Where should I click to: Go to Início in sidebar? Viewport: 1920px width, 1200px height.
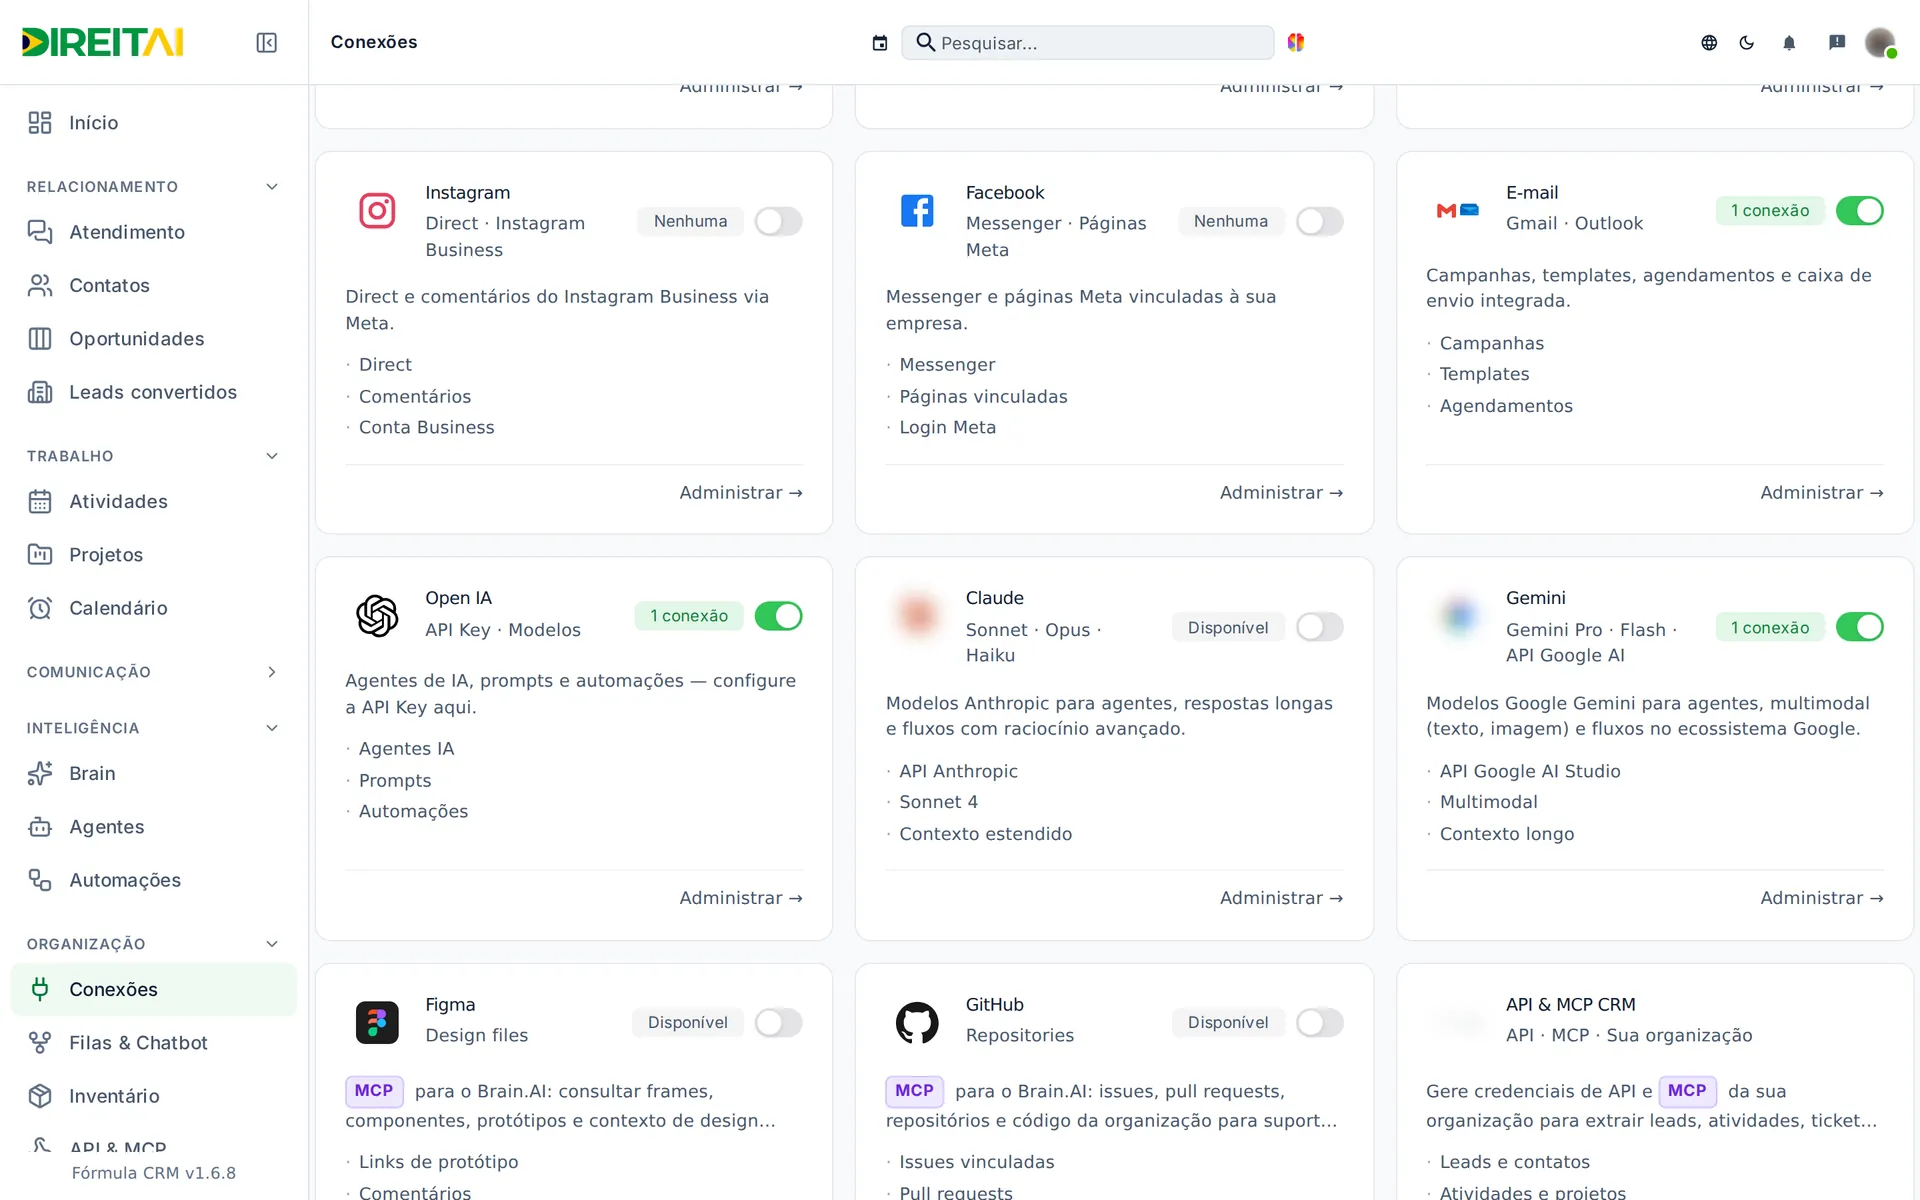pos(154,122)
